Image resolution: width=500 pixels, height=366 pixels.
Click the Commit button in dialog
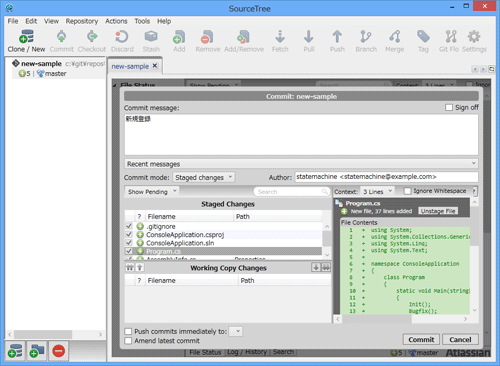click(x=421, y=339)
